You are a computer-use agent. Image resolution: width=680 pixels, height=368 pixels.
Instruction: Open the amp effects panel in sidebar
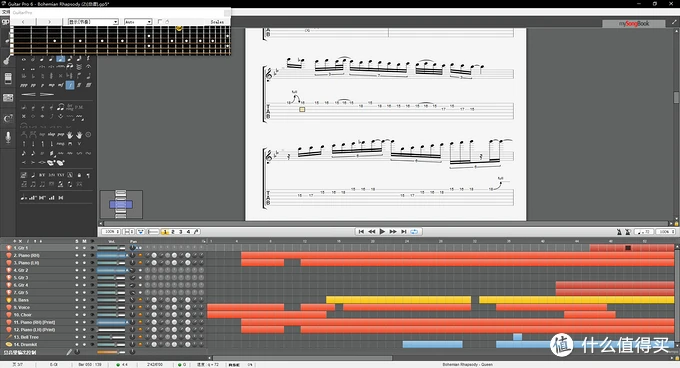8,78
